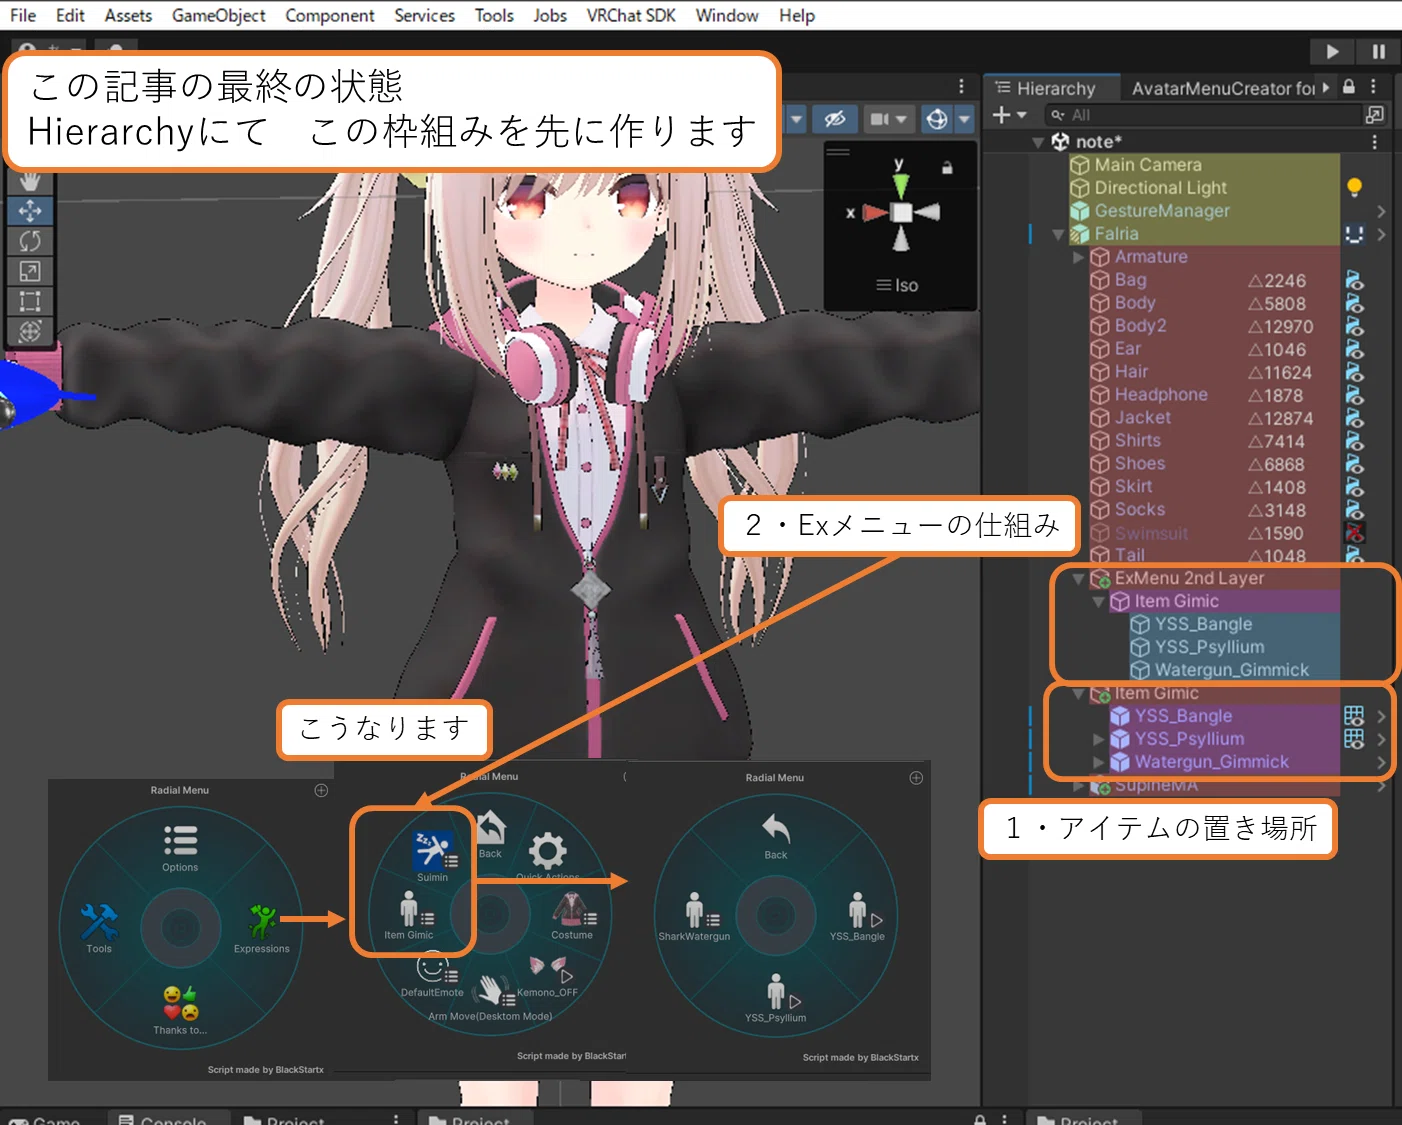This screenshot has height=1125, width=1402.
Task: Pause the editor playback
Action: (x=1378, y=51)
